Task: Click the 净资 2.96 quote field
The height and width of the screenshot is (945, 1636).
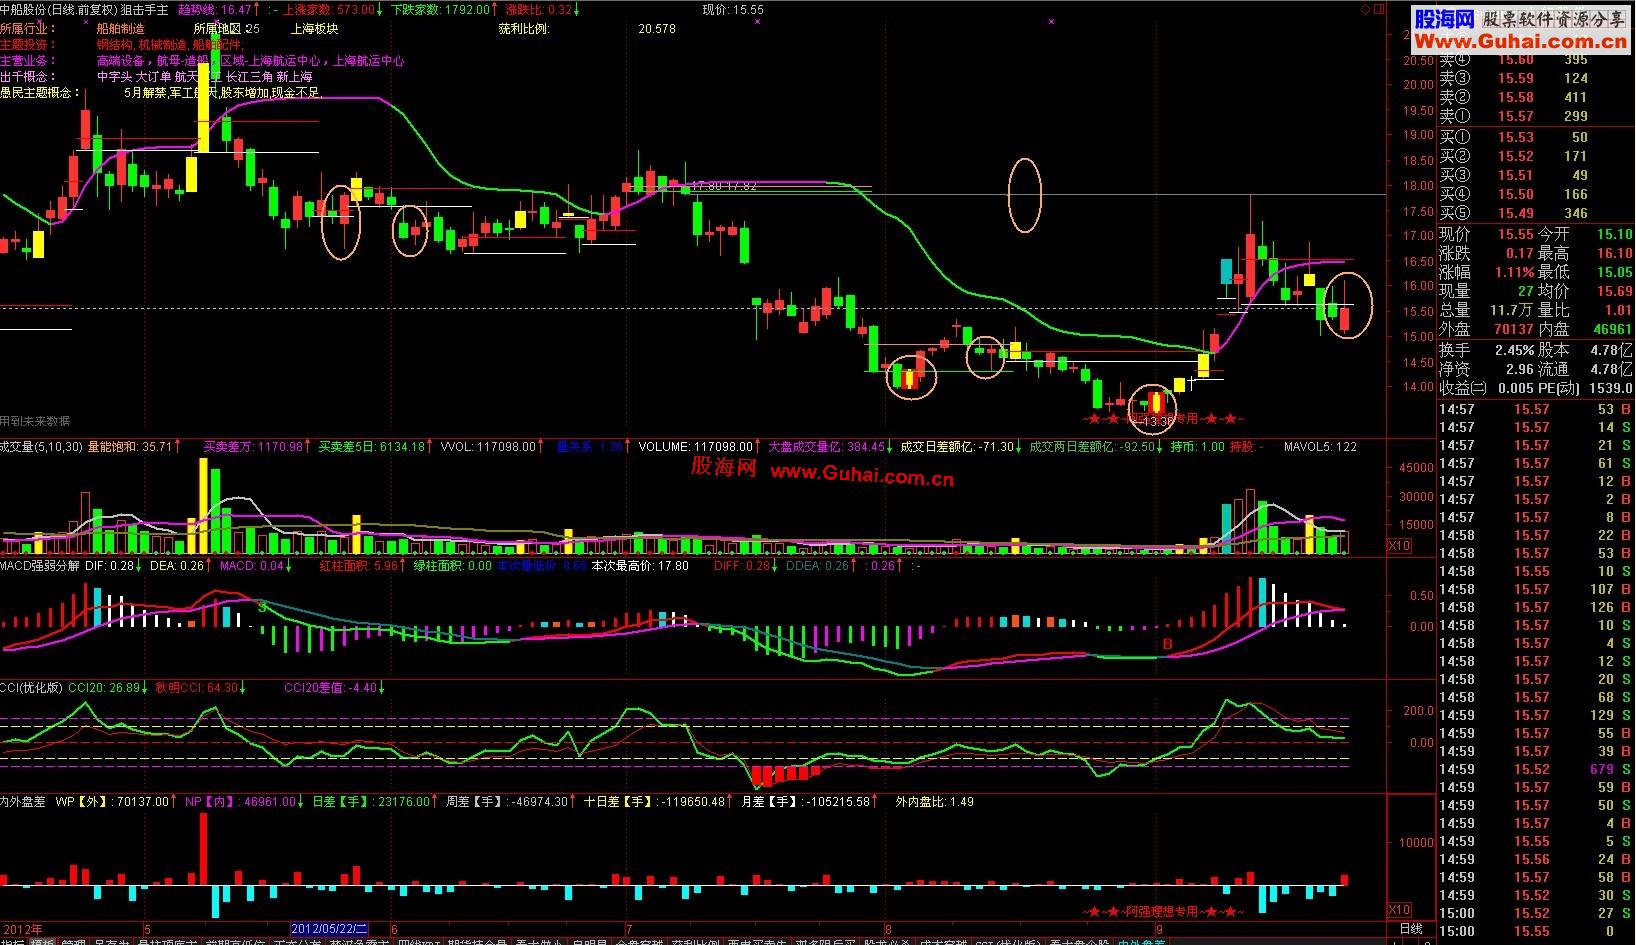Action: pyautogui.click(x=1487, y=369)
